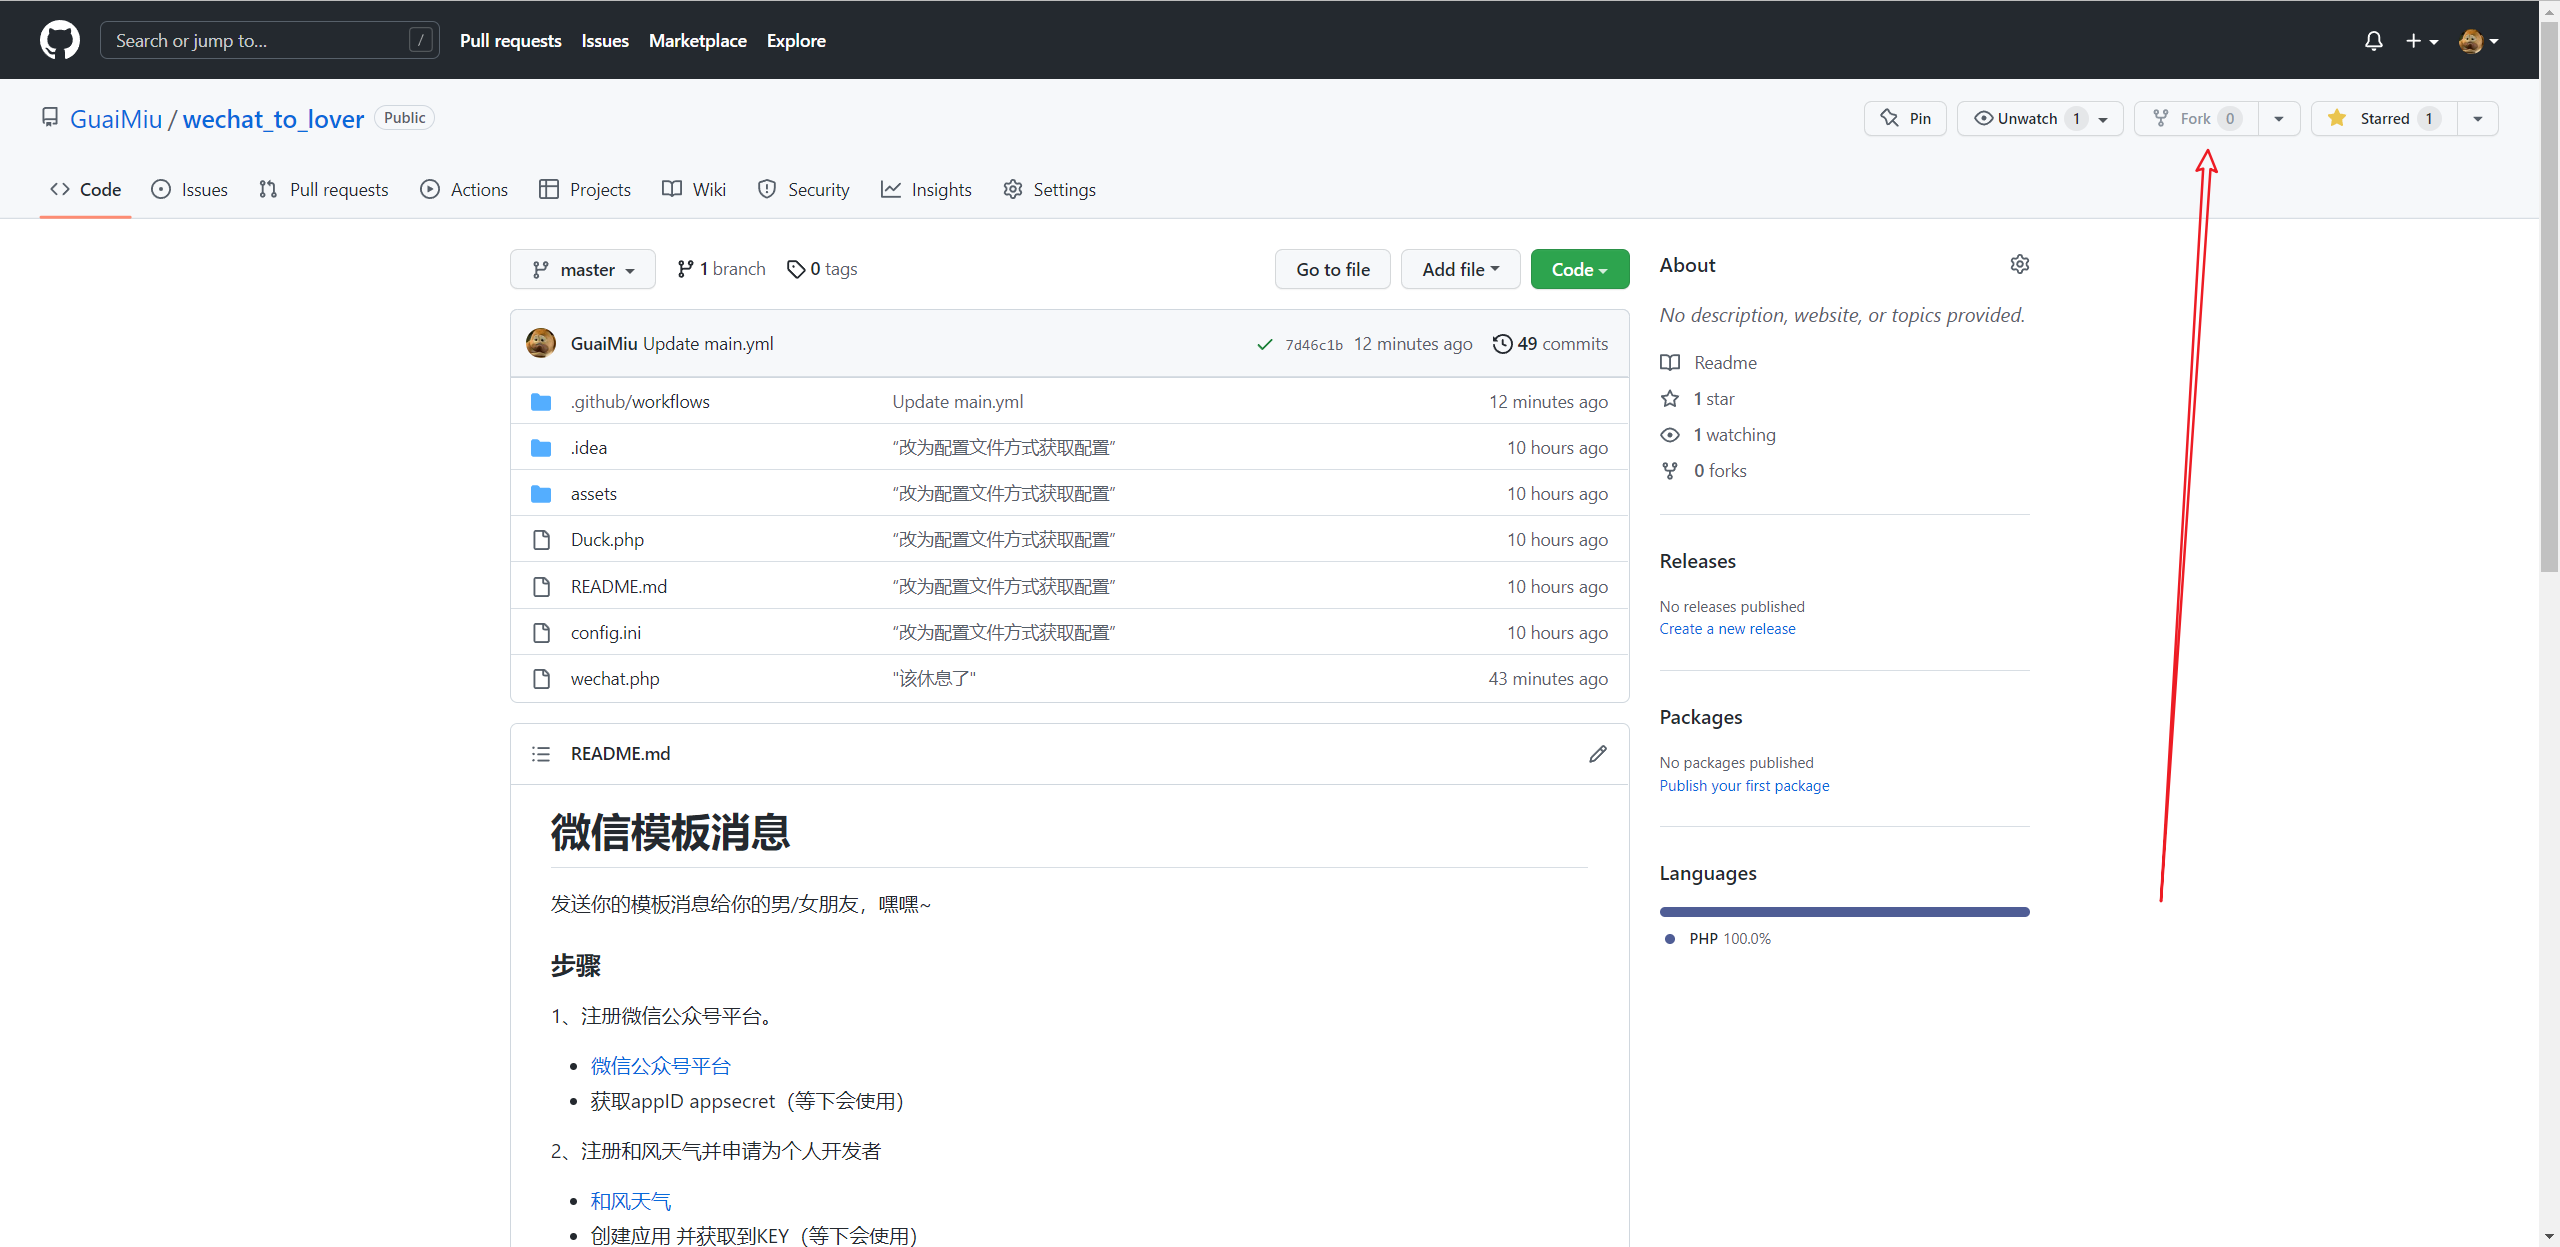
Task: Open the 该休息了 commit message
Action: tap(934, 679)
